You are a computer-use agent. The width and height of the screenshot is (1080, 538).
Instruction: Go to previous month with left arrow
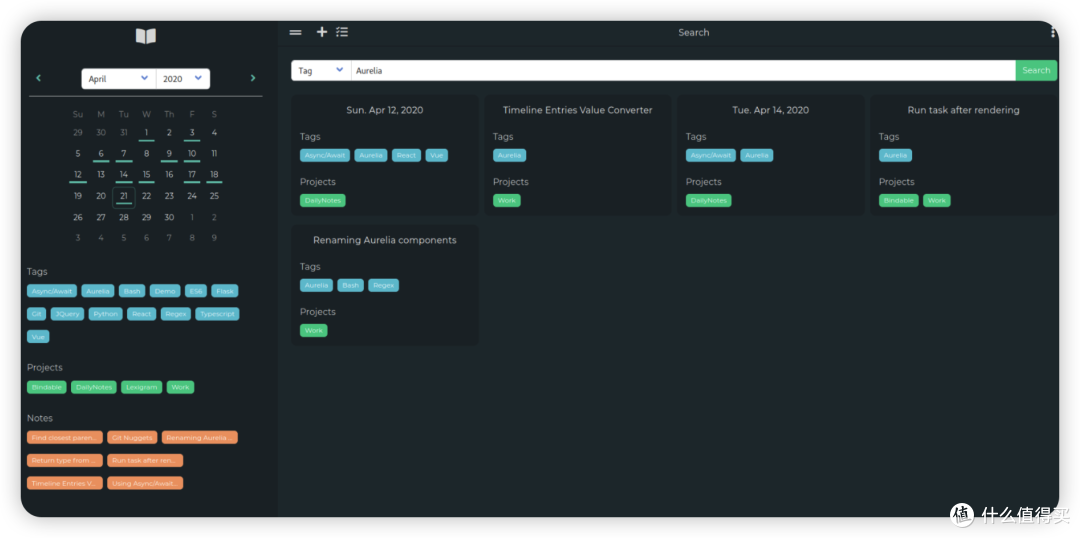click(38, 78)
